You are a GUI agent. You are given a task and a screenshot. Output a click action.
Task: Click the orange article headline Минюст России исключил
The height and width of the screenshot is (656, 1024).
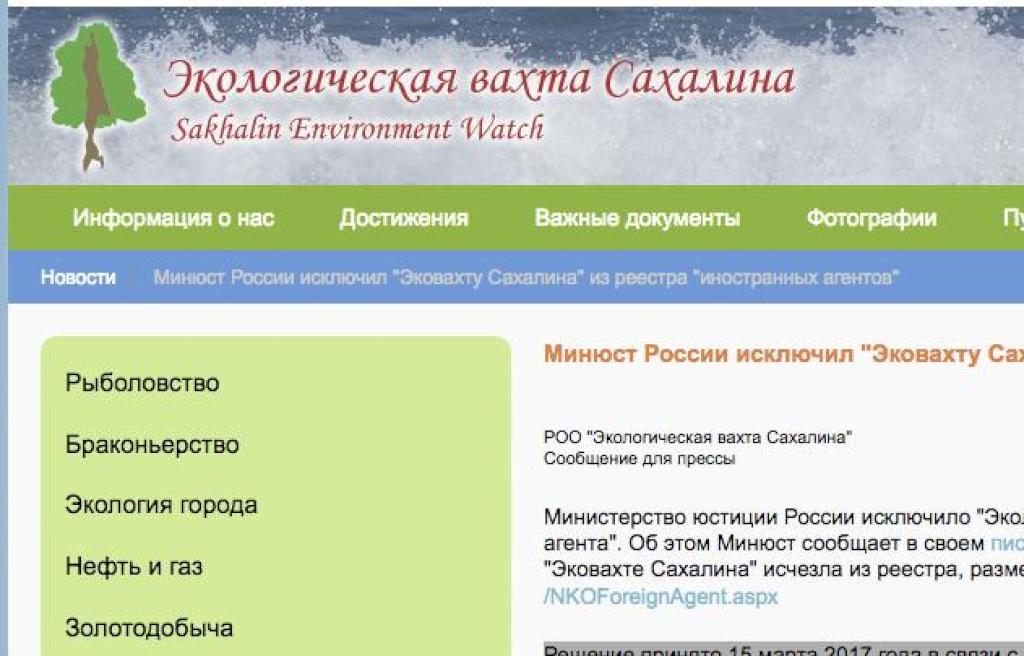[x=784, y=353]
